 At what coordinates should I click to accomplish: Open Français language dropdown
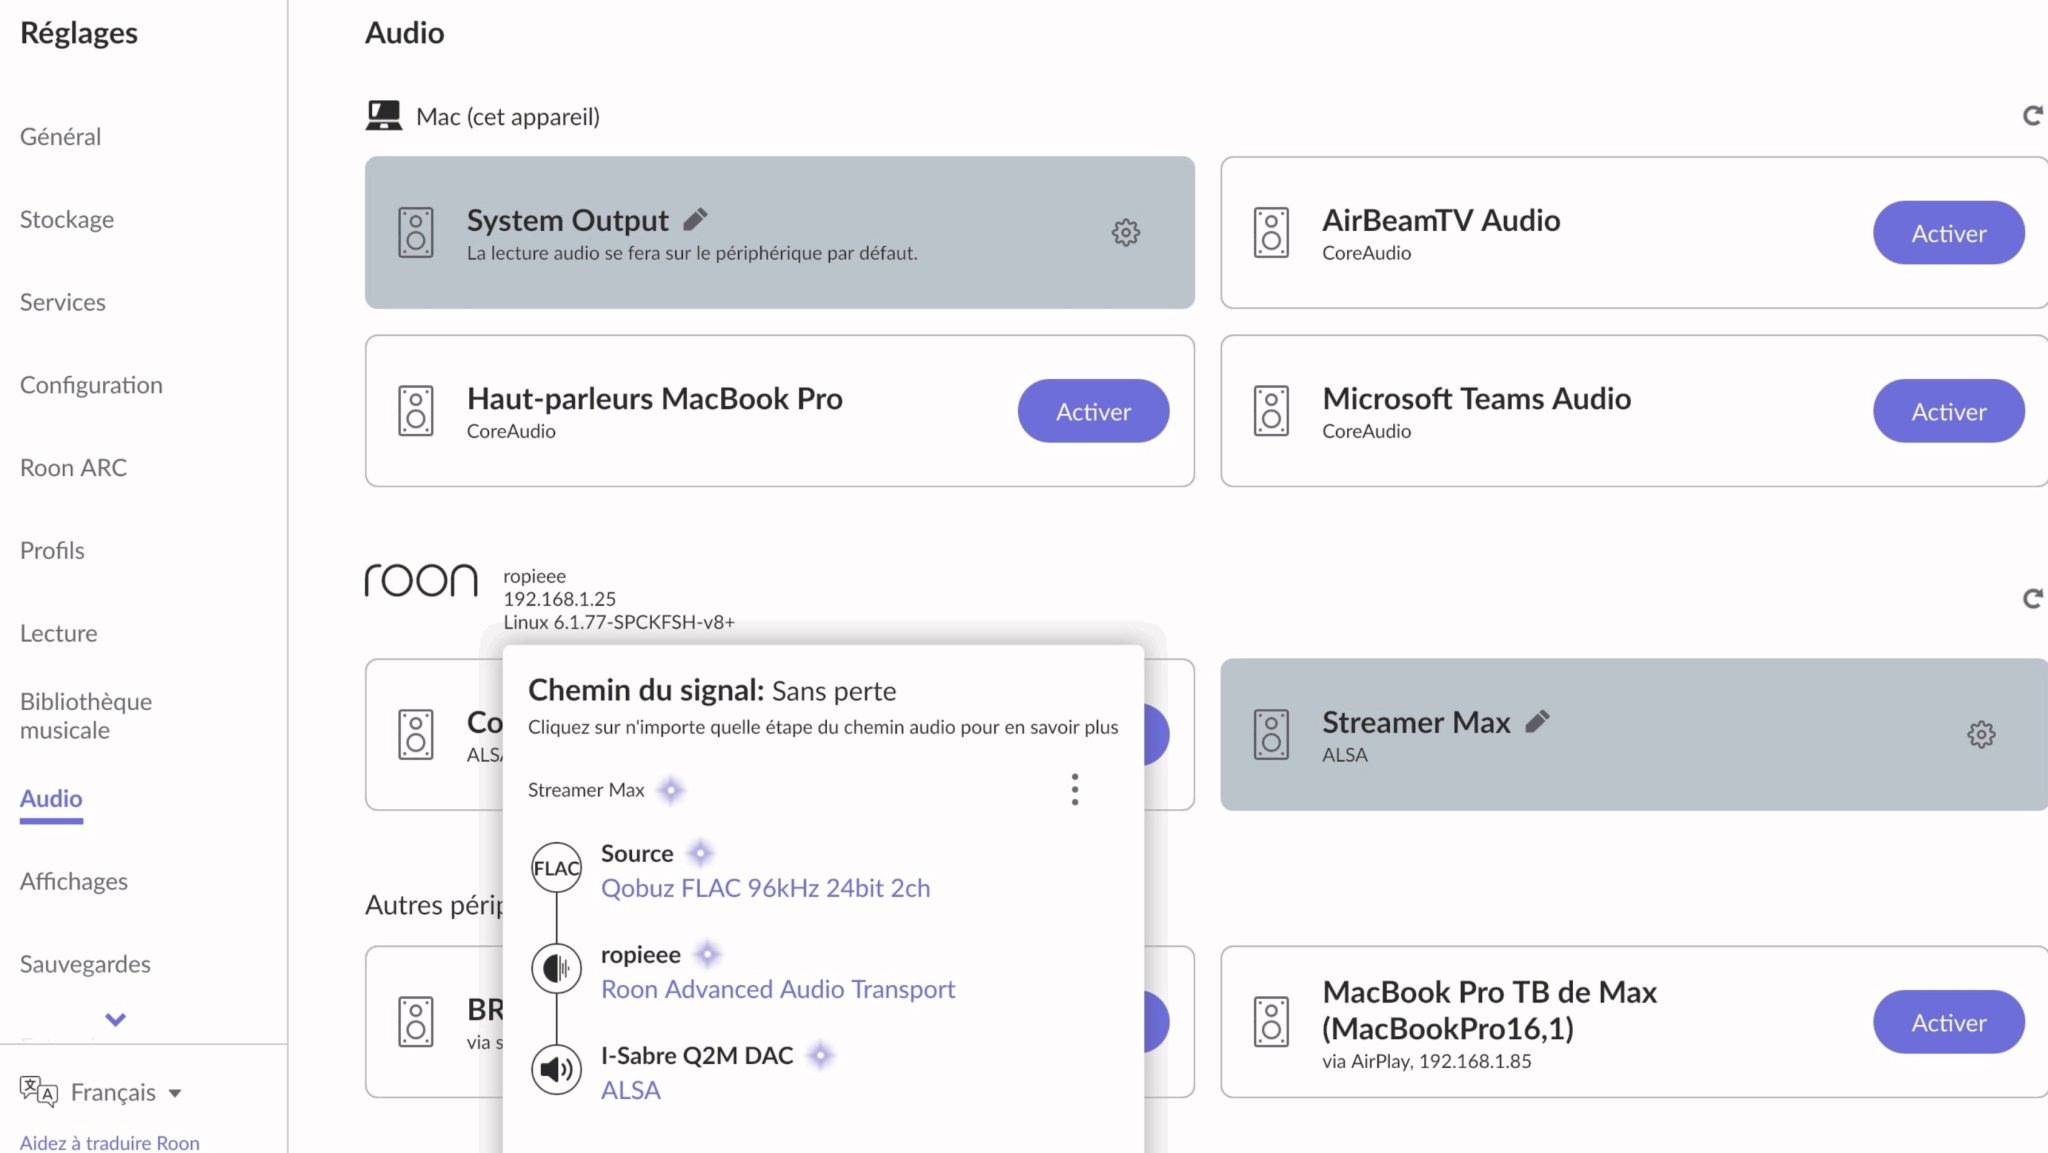pos(126,1092)
